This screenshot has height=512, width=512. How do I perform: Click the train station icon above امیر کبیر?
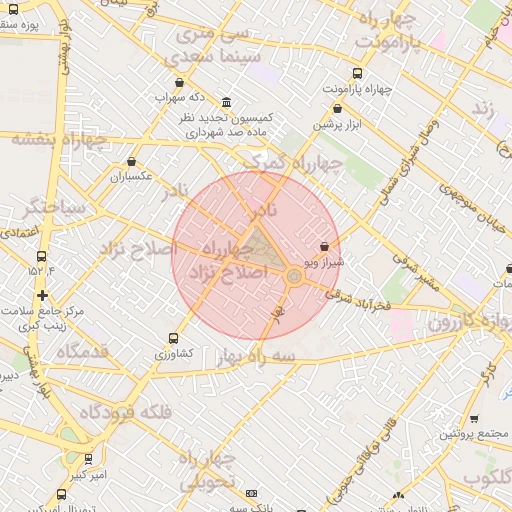coord(88,459)
